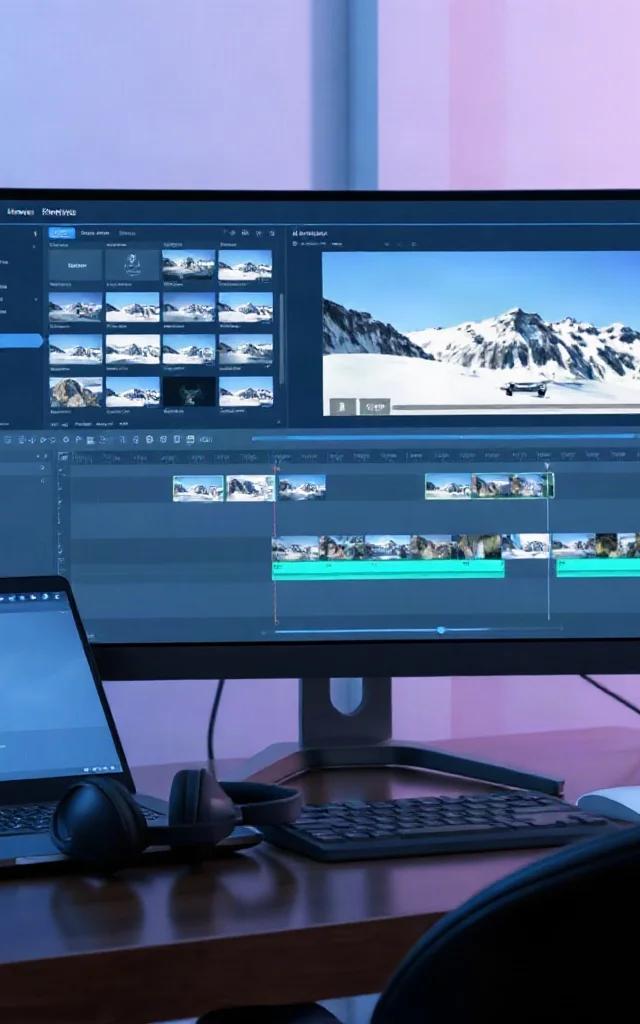
Task: Select the clip just left of red playhead
Action: point(250,488)
